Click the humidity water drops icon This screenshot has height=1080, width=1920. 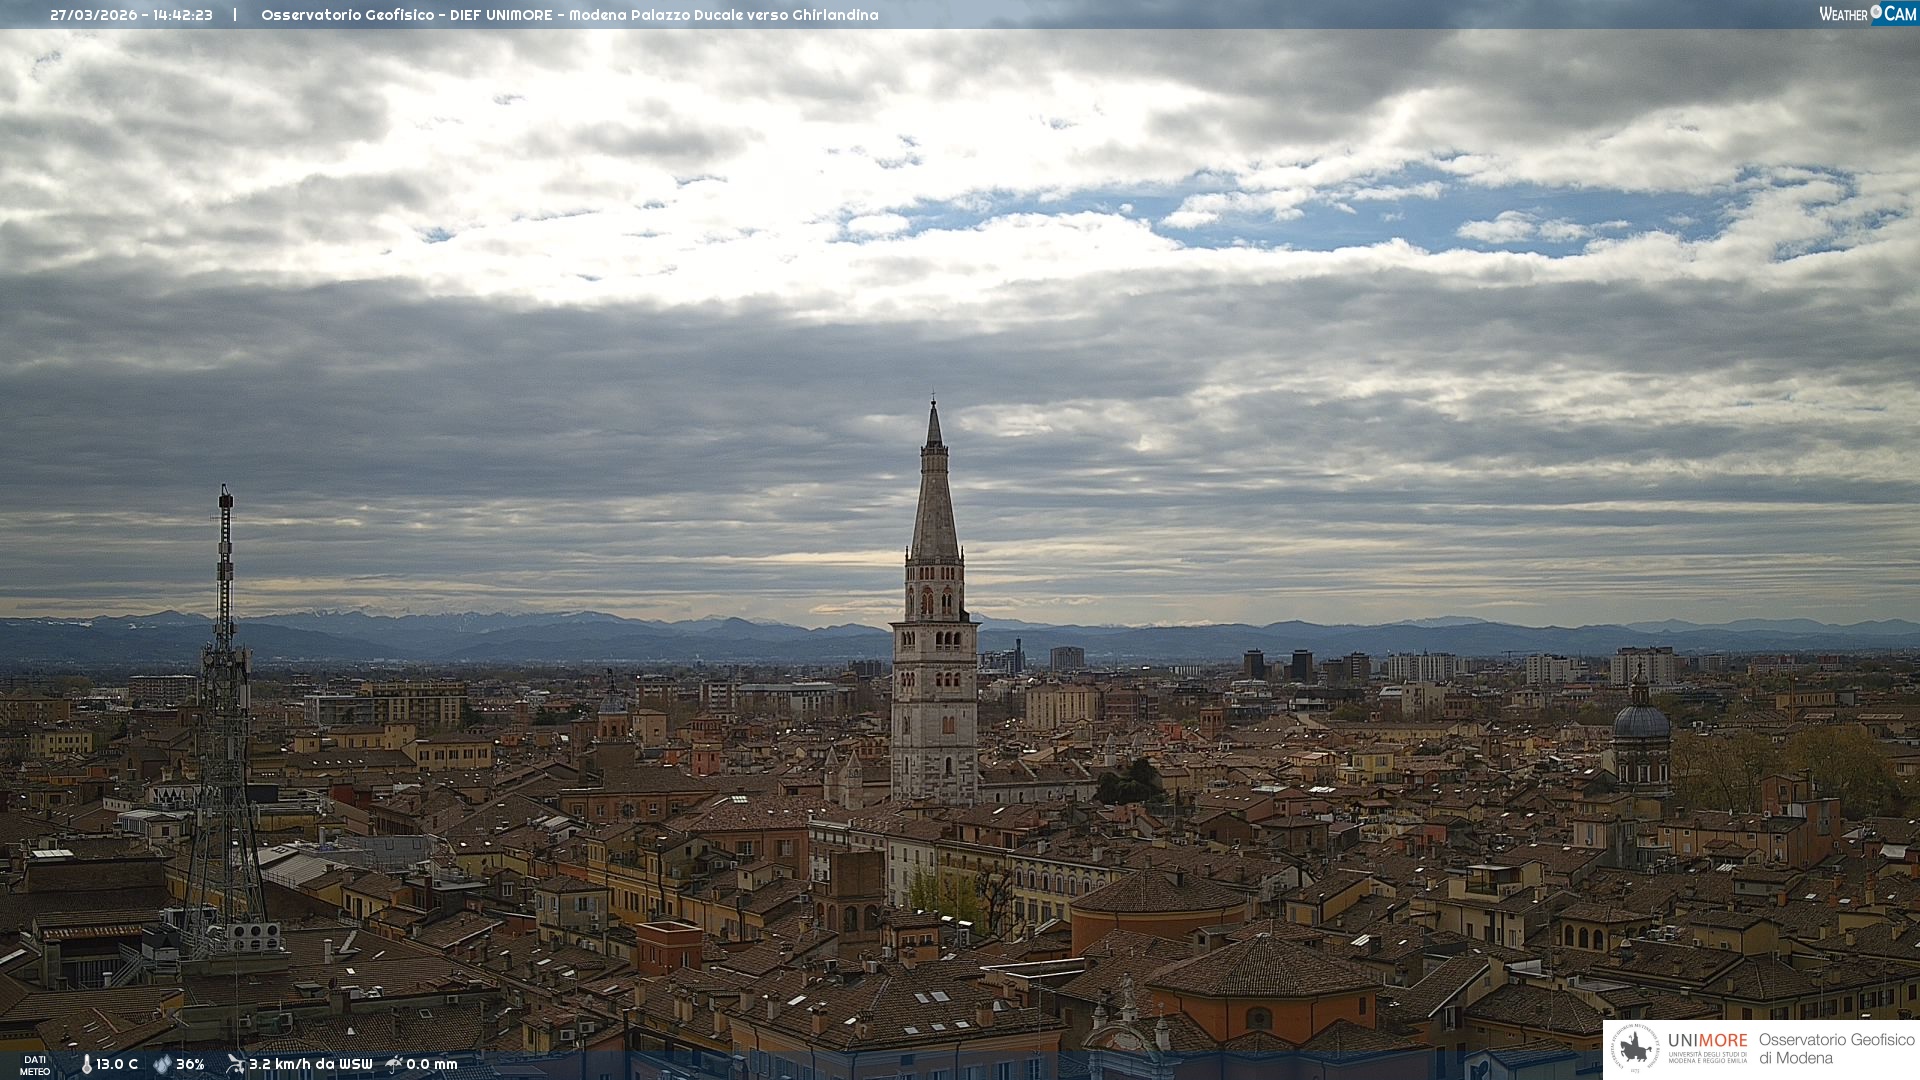(162, 1064)
